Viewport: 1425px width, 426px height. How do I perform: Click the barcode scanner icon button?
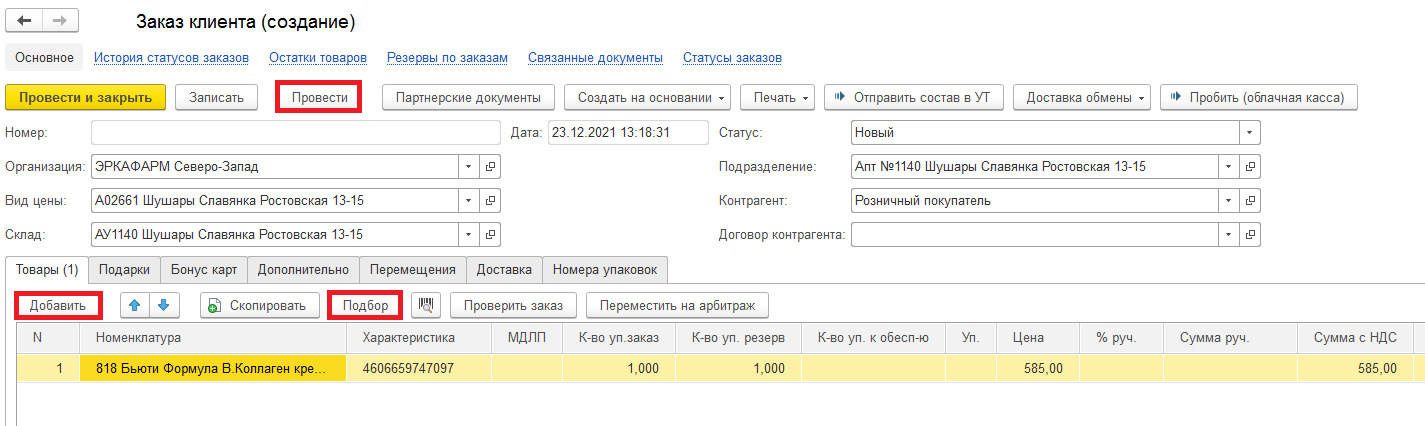[x=426, y=305]
